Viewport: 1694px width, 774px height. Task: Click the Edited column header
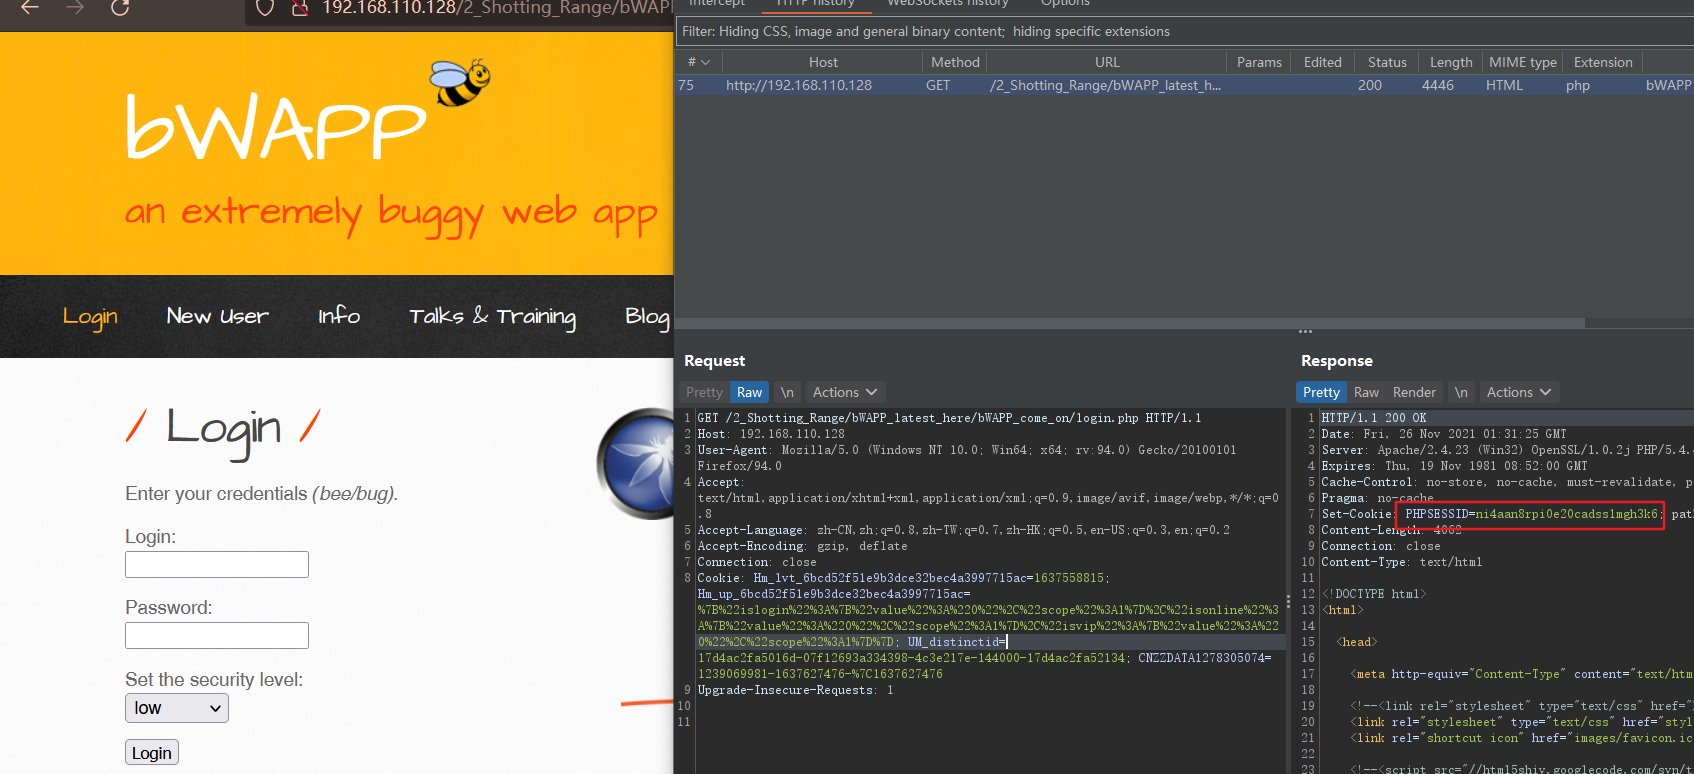pos(1322,62)
